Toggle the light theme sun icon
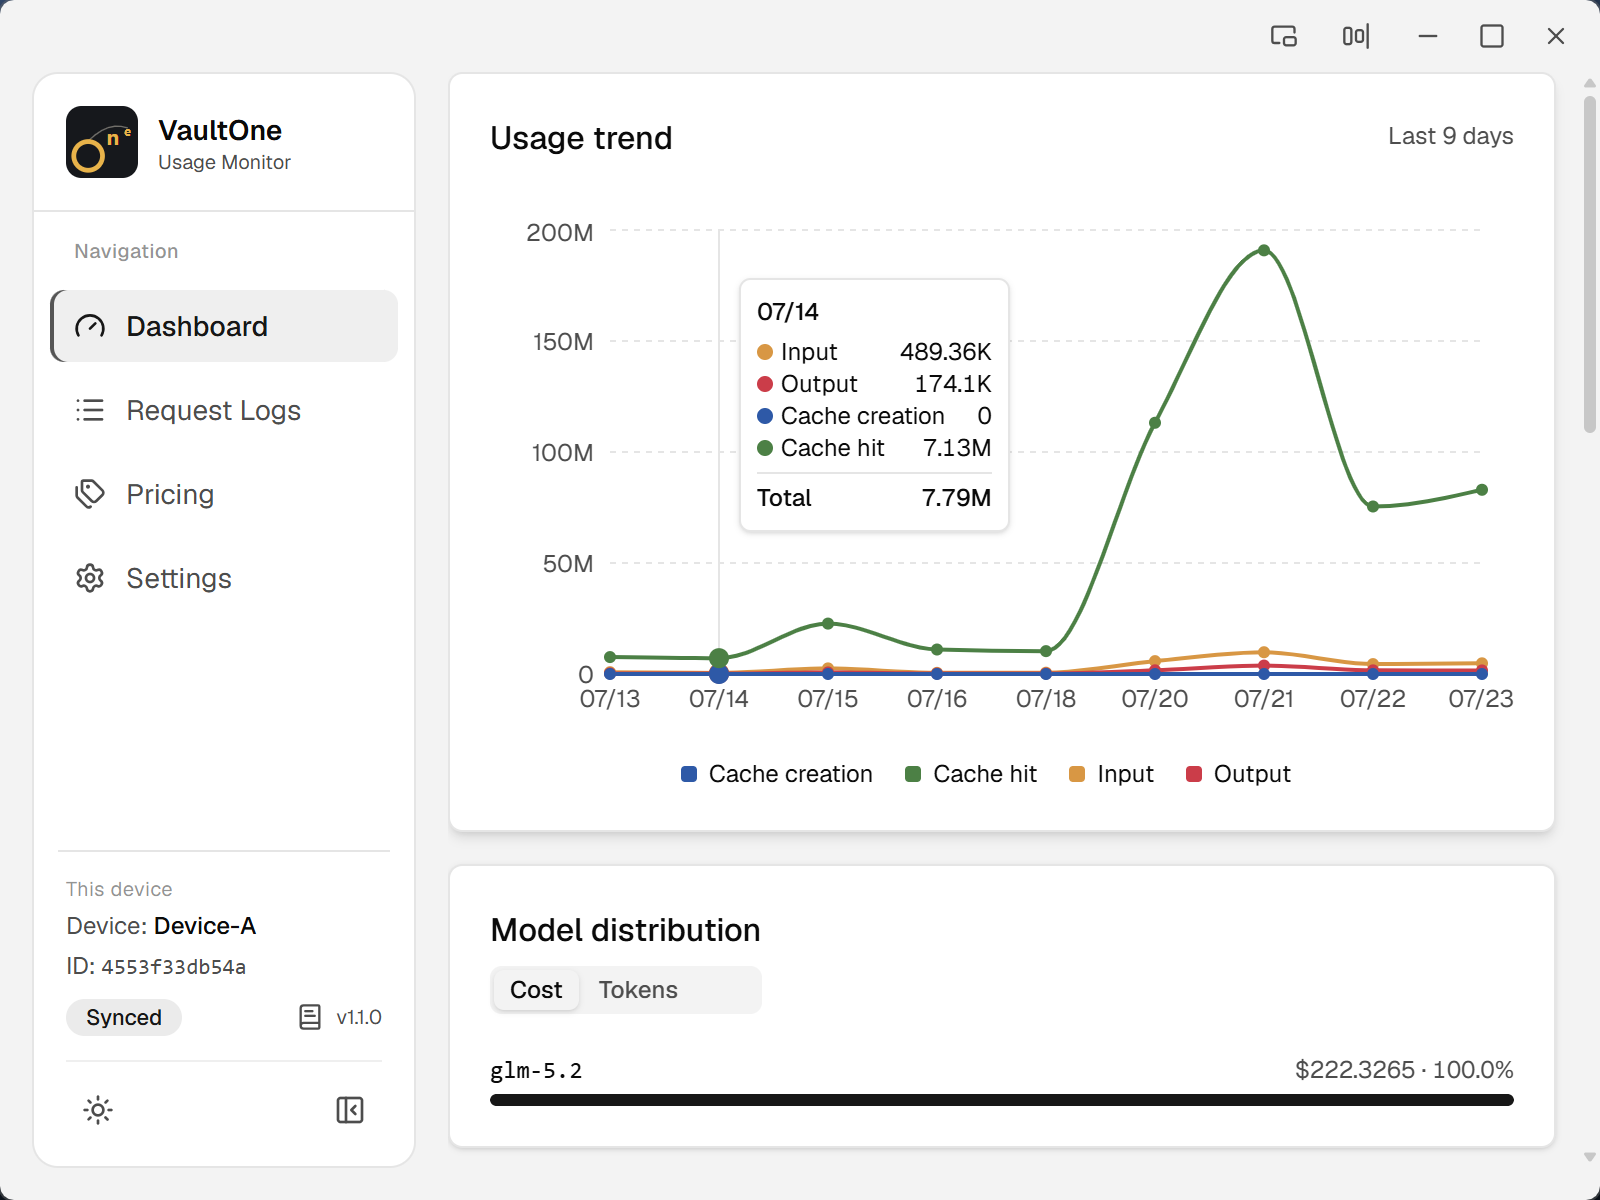Image resolution: width=1600 pixels, height=1200 pixels. click(98, 1110)
